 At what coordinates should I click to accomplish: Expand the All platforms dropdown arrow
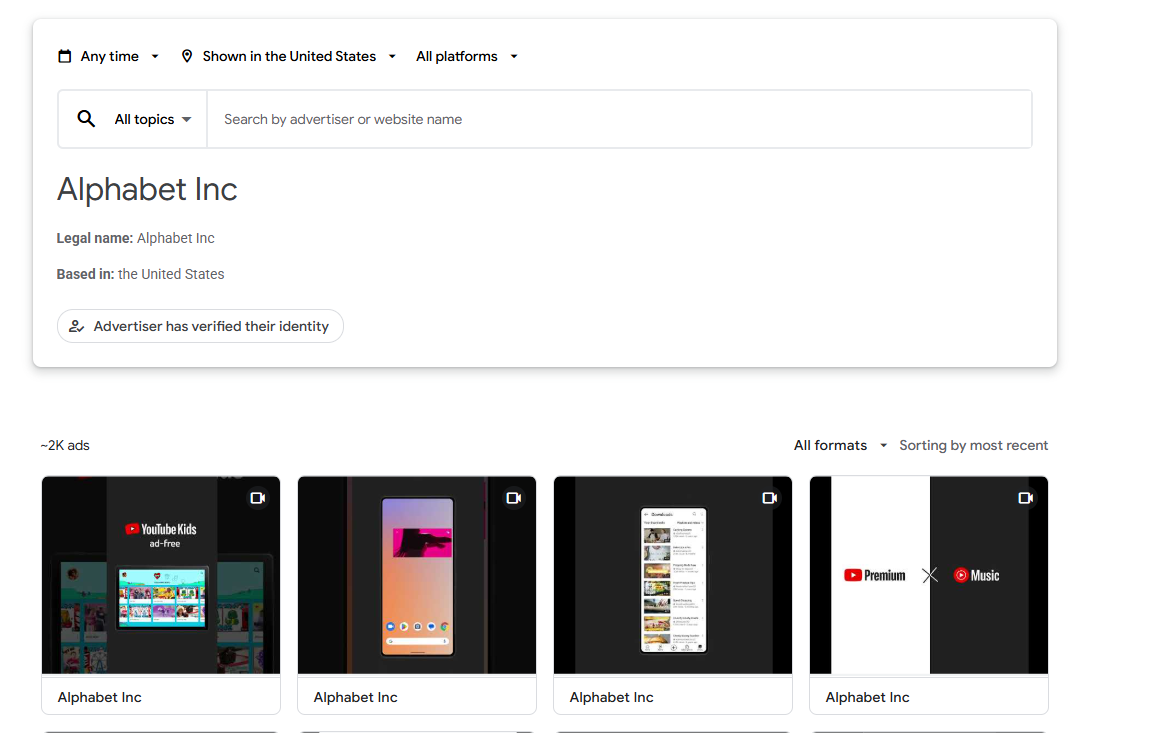514,56
